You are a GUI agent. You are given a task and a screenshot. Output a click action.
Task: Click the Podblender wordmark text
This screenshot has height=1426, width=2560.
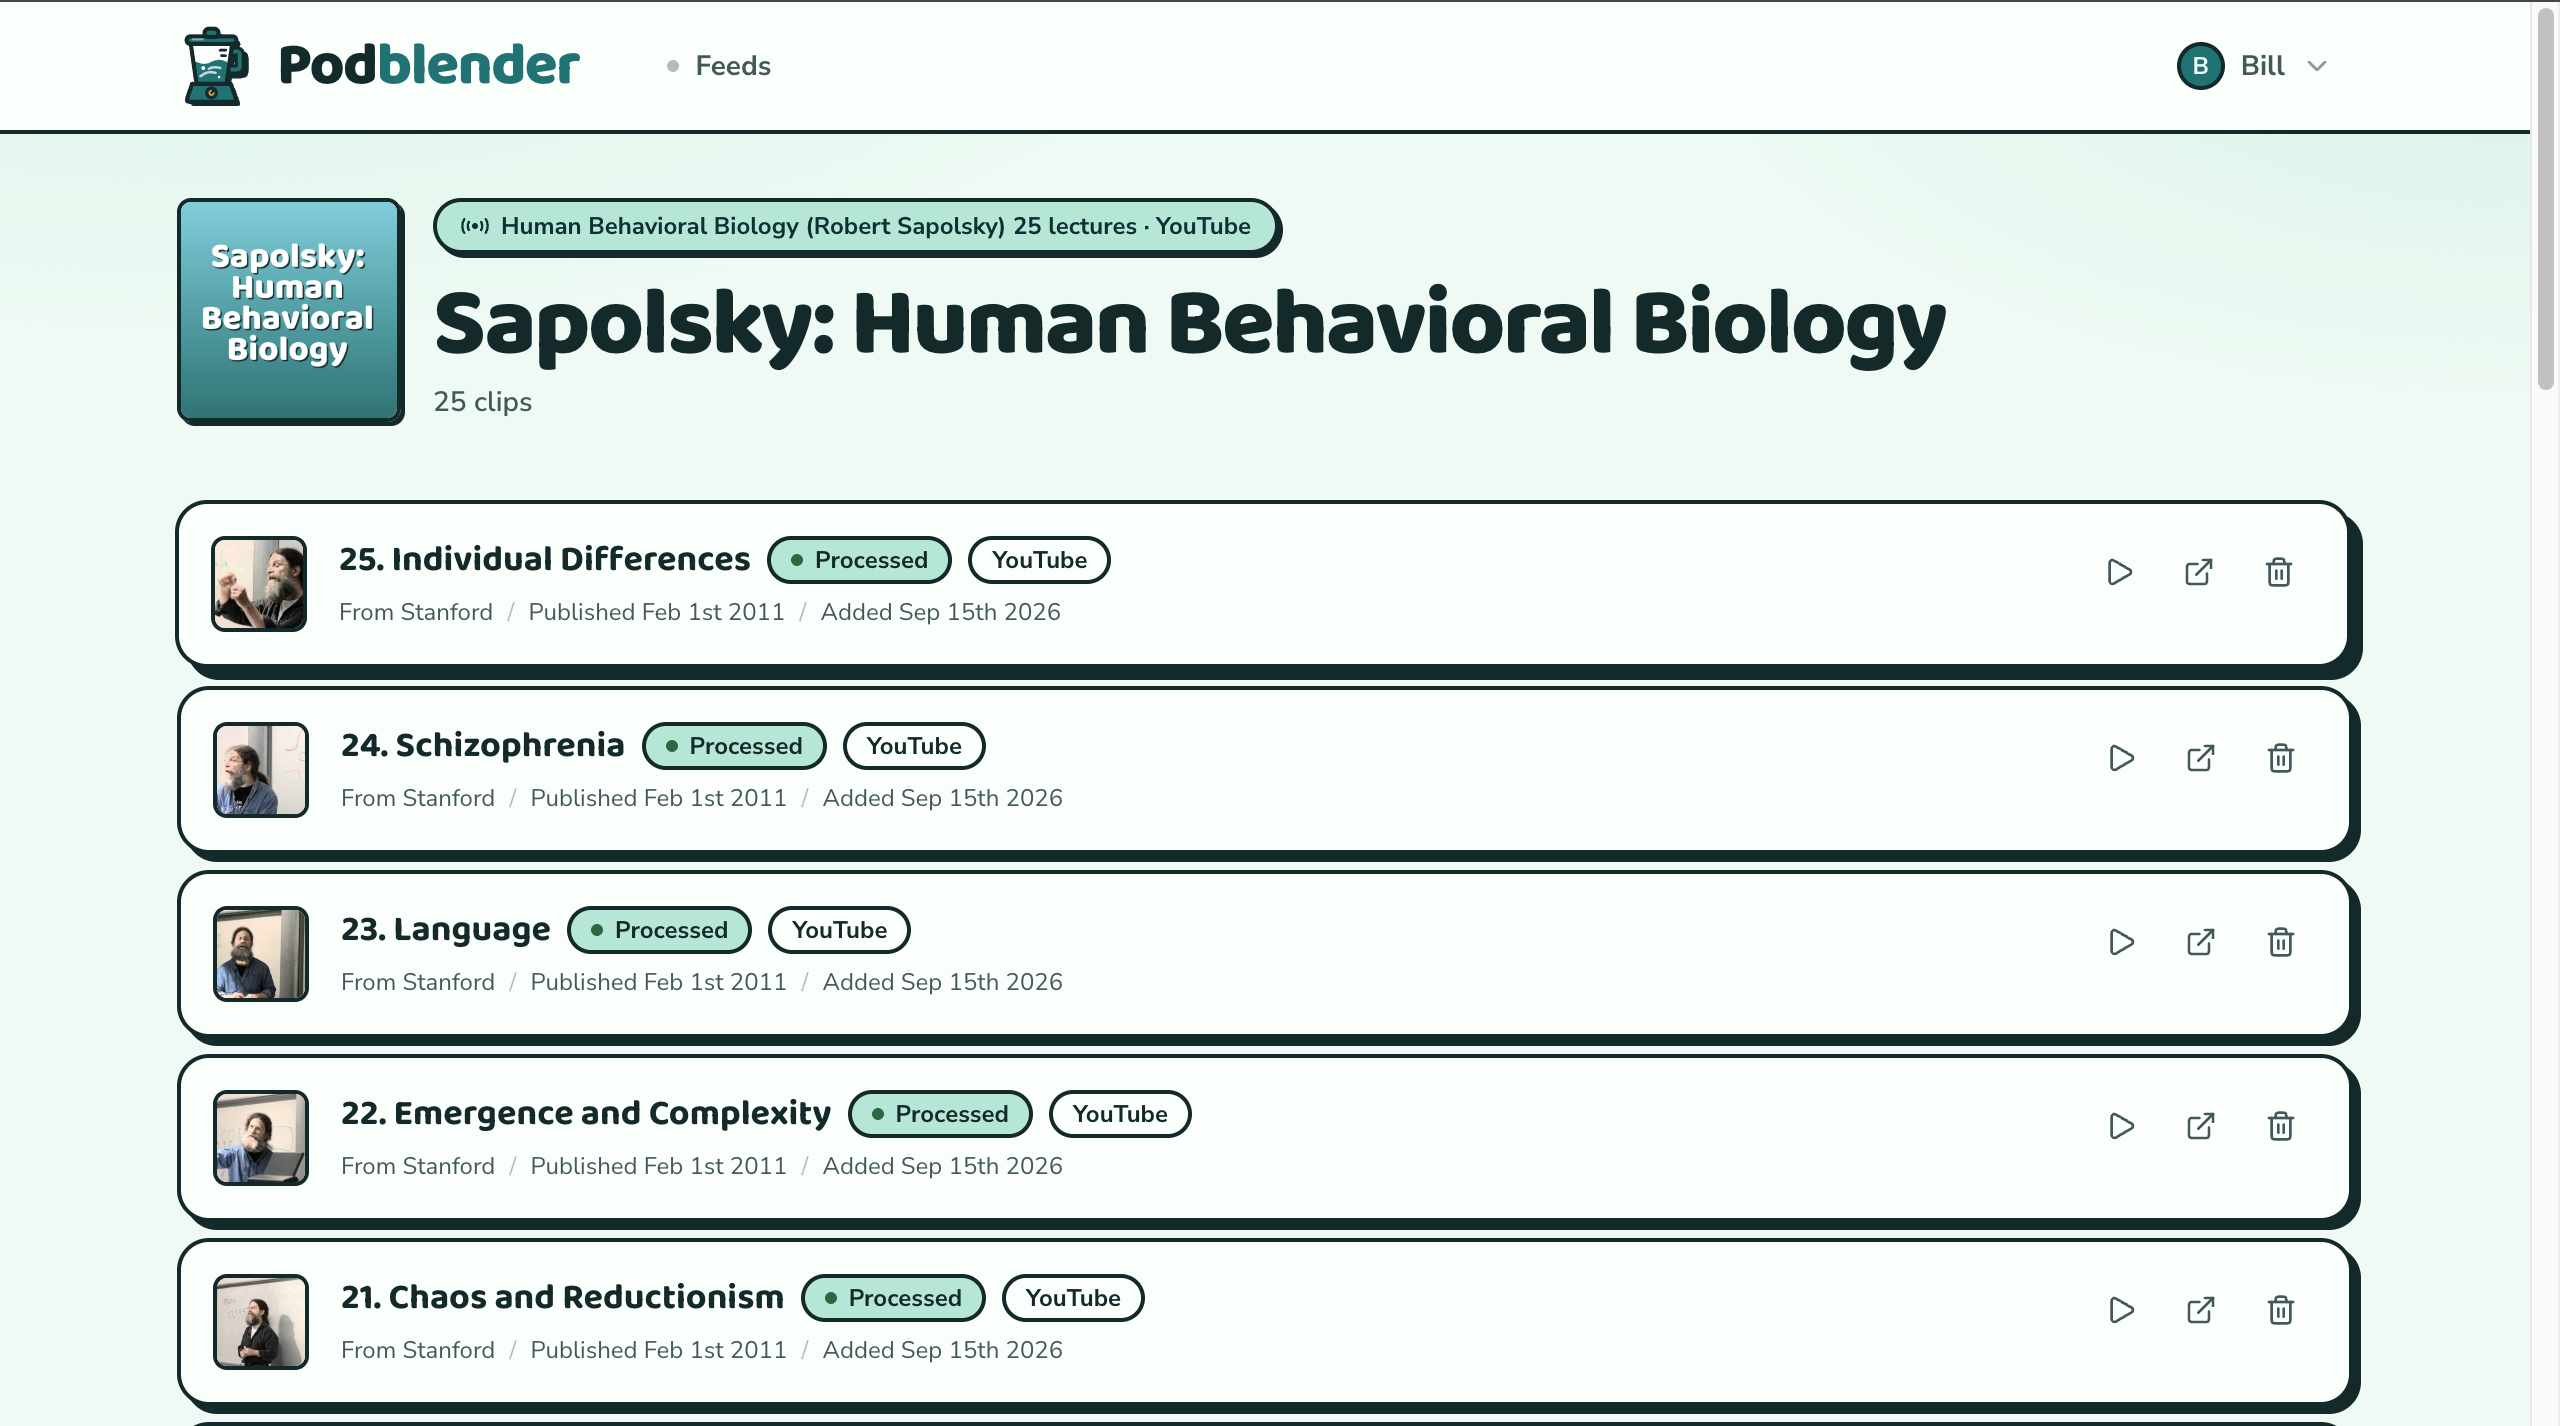click(x=429, y=66)
